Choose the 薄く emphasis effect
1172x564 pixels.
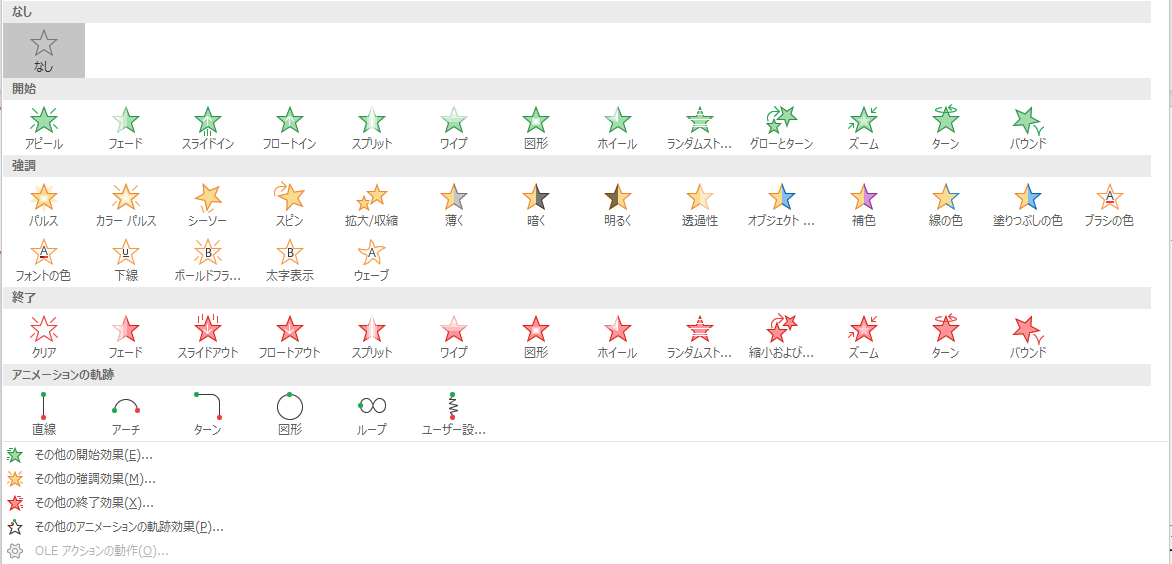pyautogui.click(x=454, y=205)
